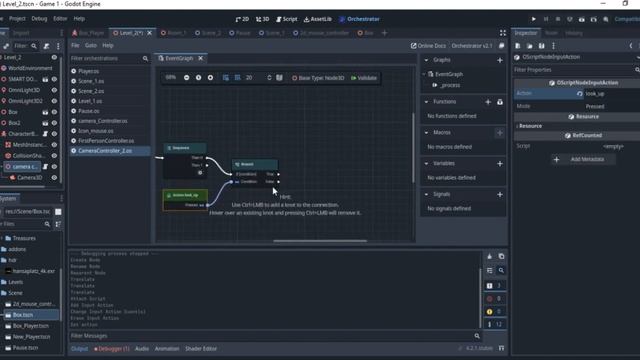The height and width of the screenshot is (360, 640).
Task: Switch to the Node tab beside Inspector
Action: point(551,33)
